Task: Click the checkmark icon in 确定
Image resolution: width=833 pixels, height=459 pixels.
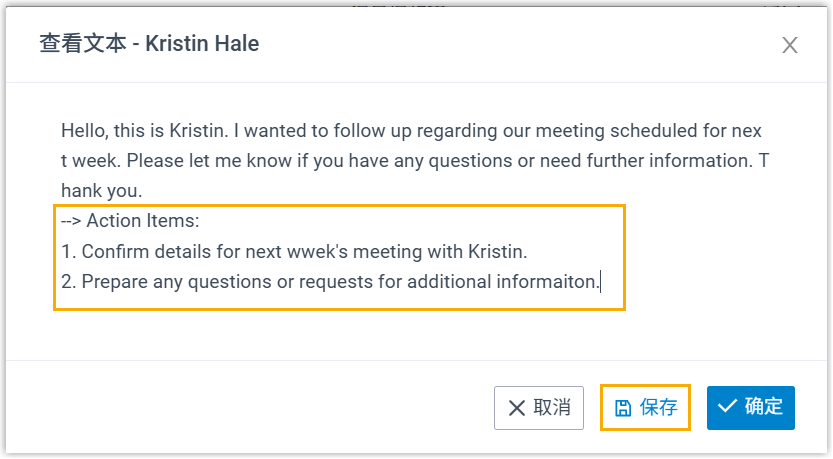Action: tap(727, 406)
